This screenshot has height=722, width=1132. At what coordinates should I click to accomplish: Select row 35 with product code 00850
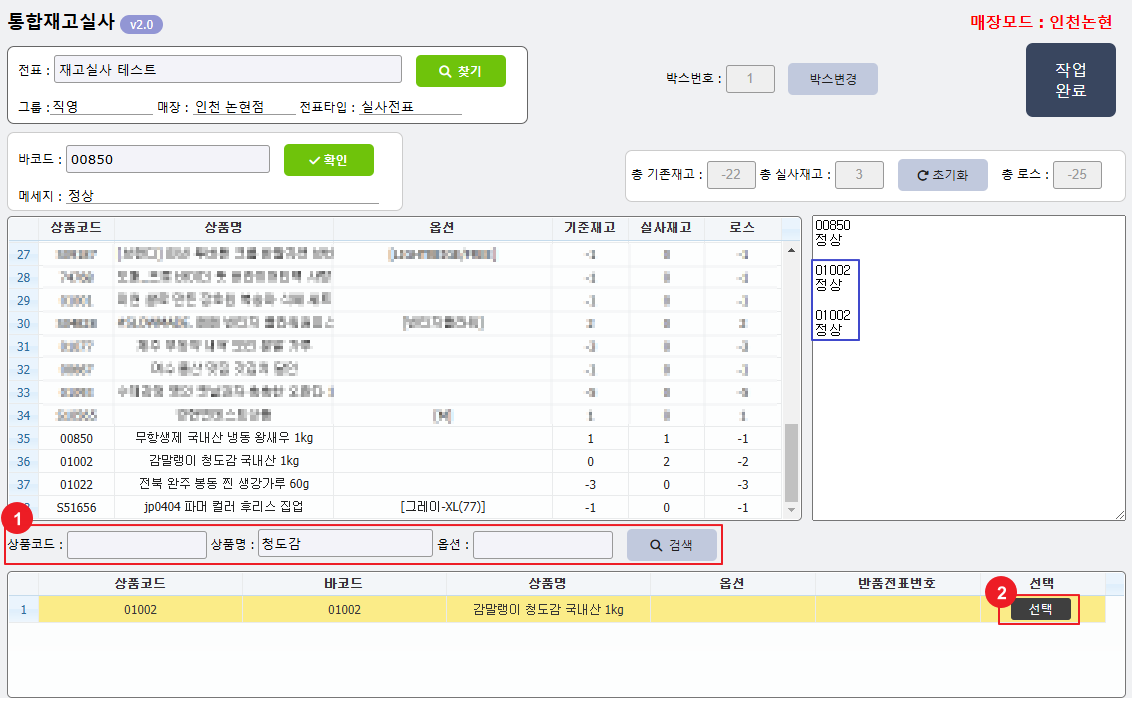400,438
